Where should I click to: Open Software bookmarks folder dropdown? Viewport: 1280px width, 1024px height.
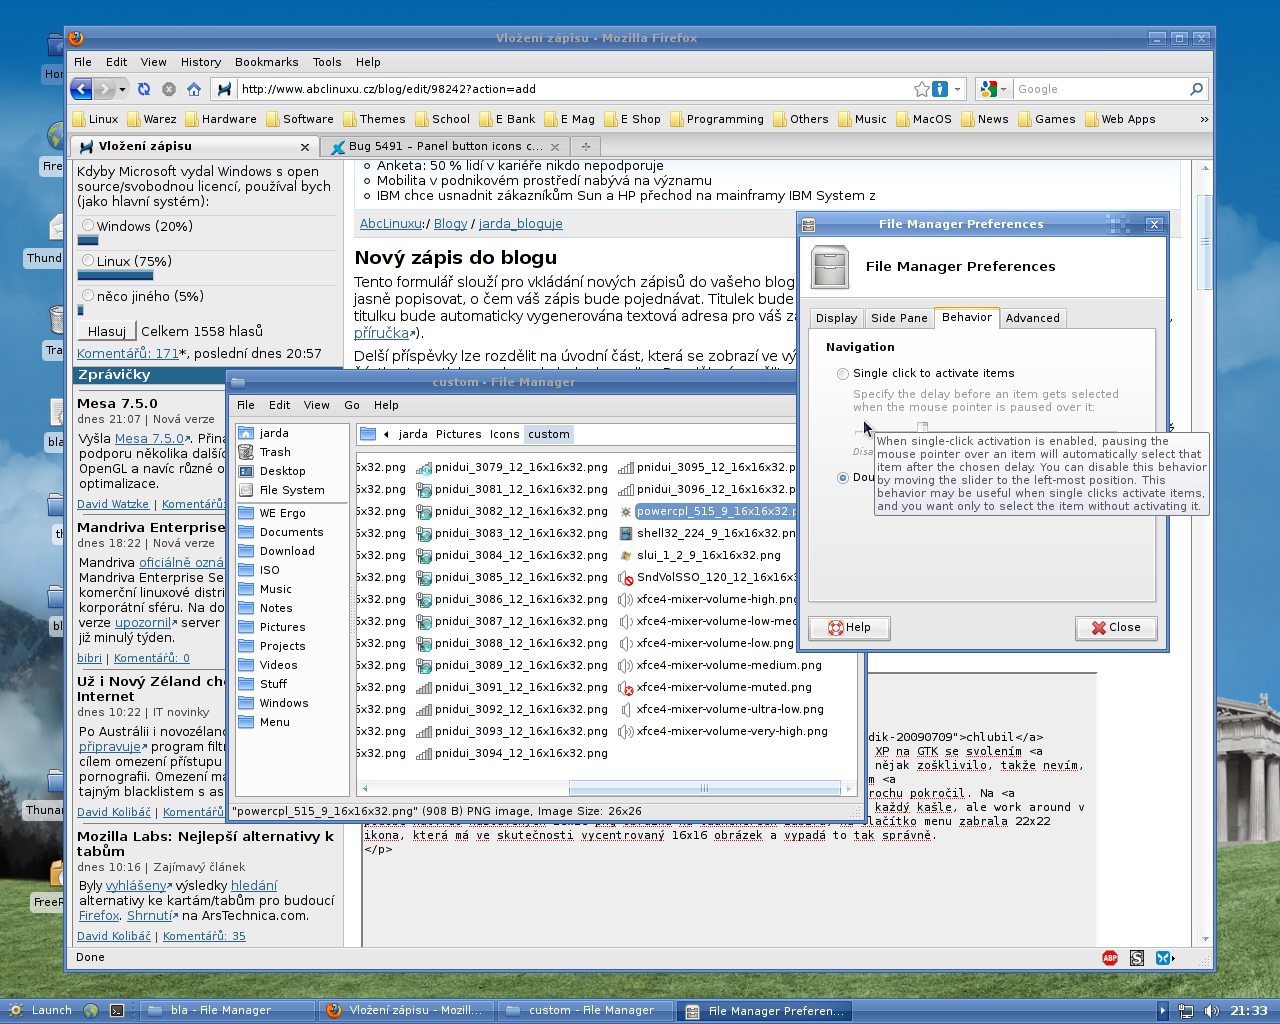(300, 119)
